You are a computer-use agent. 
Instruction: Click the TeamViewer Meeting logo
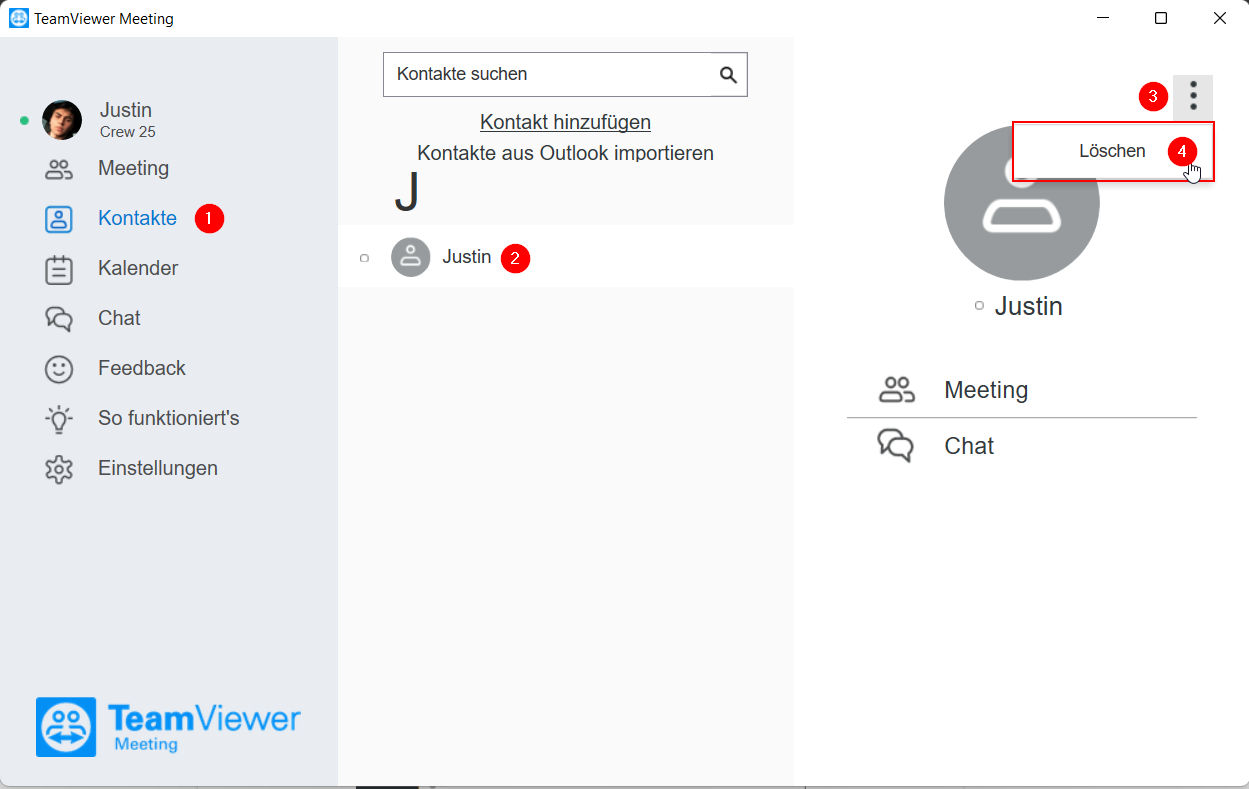click(x=168, y=727)
